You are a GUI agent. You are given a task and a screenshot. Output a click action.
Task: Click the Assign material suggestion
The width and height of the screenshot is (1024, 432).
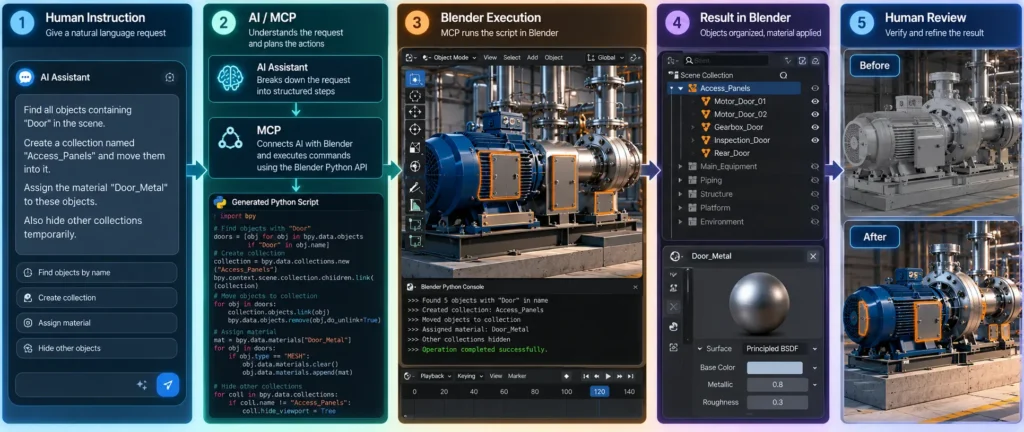click(x=96, y=323)
